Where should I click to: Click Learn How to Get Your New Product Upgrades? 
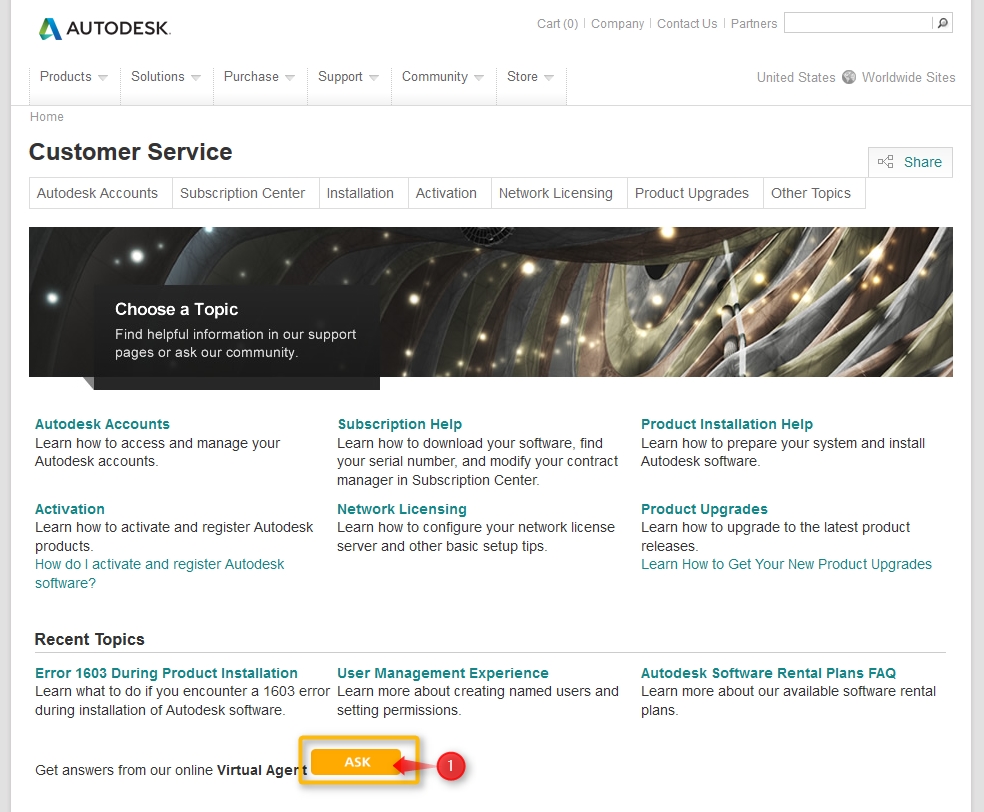coord(786,564)
